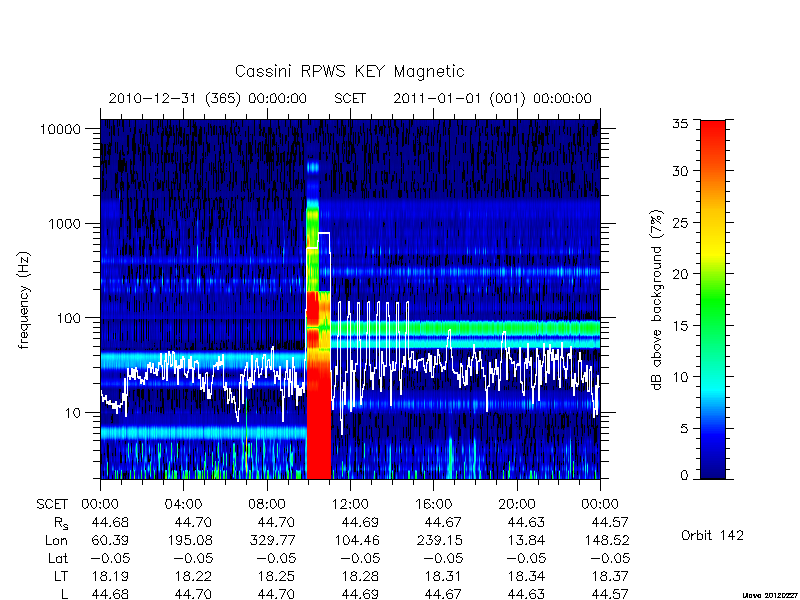800x600 pixels.
Task: Click the longitude value 104.46
Action: (357, 540)
